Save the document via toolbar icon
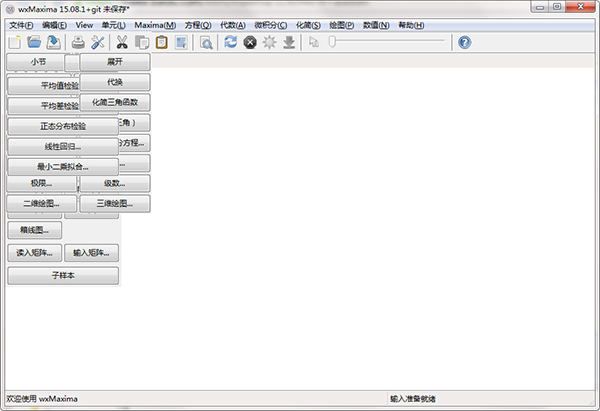Image resolution: width=600 pixels, height=411 pixels. [54, 42]
